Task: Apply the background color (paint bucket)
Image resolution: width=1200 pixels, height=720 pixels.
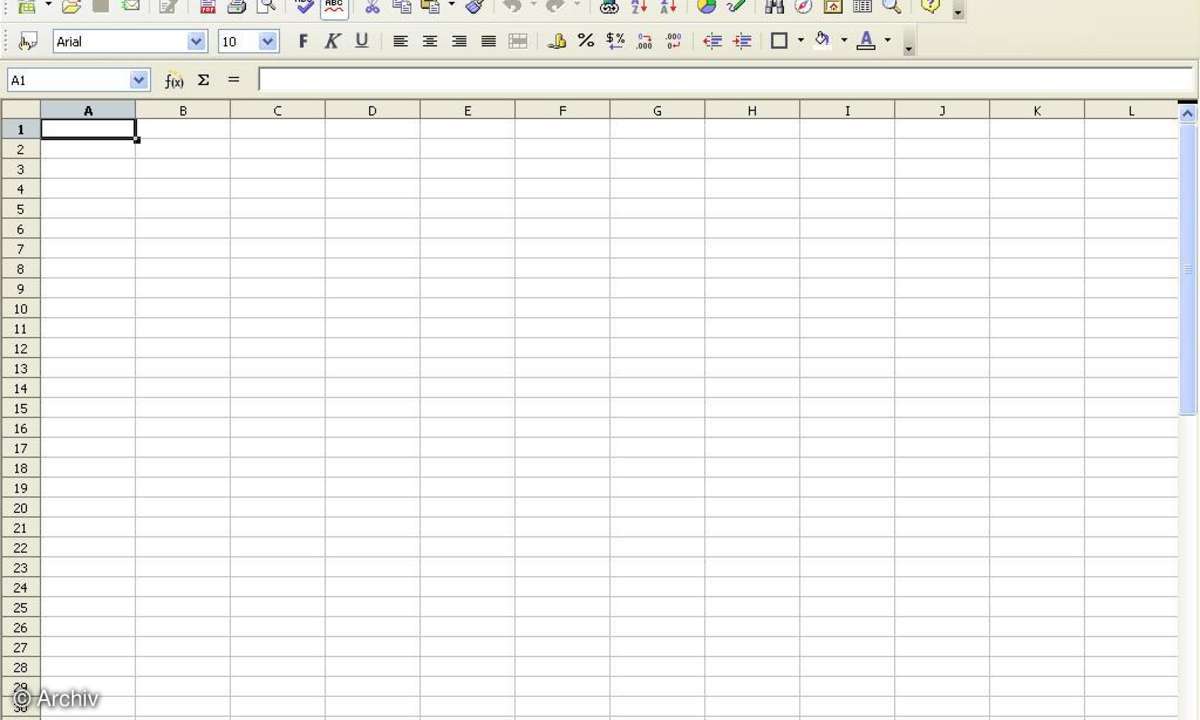Action: point(822,41)
